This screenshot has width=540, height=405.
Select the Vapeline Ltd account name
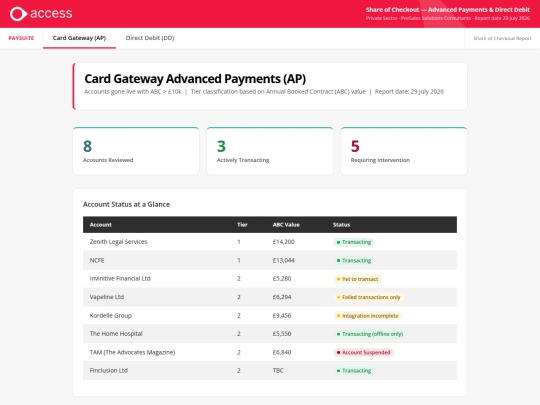(107, 297)
